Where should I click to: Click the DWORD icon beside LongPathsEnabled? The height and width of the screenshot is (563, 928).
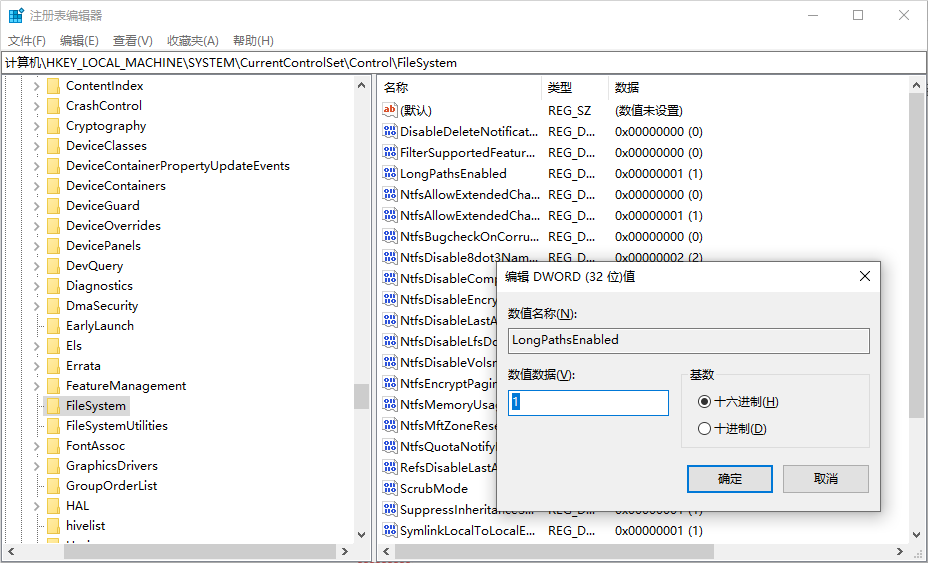click(390, 173)
